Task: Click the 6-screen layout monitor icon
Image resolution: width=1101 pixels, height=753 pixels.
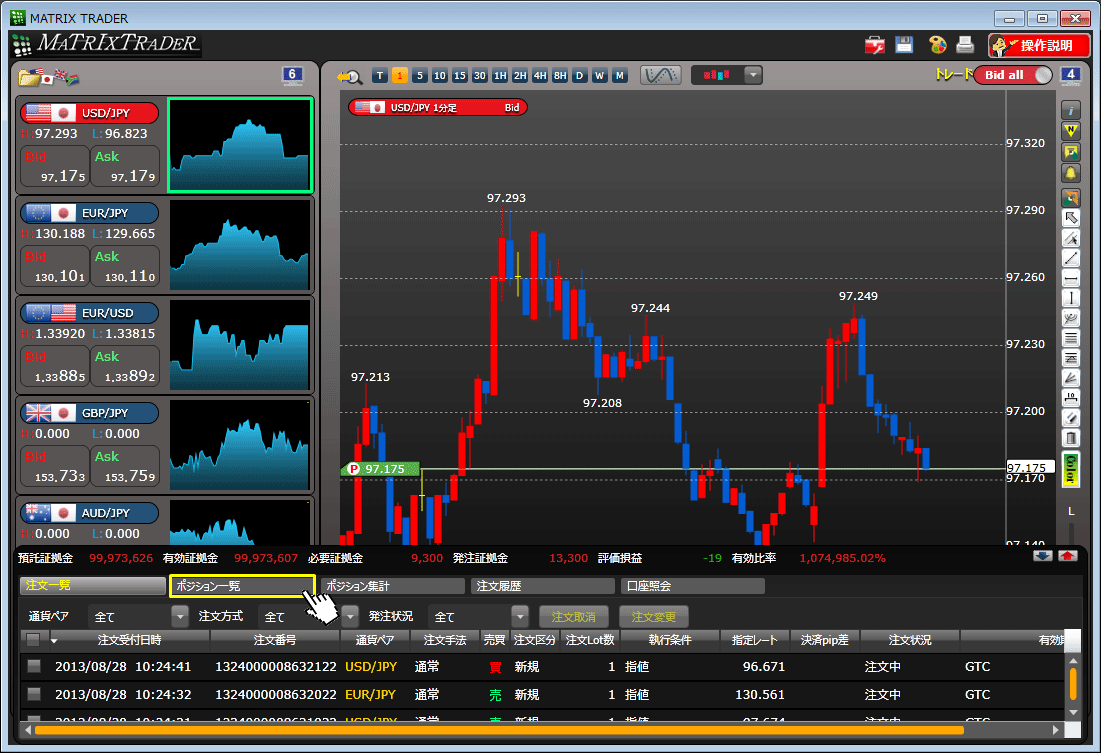Action: [292, 74]
